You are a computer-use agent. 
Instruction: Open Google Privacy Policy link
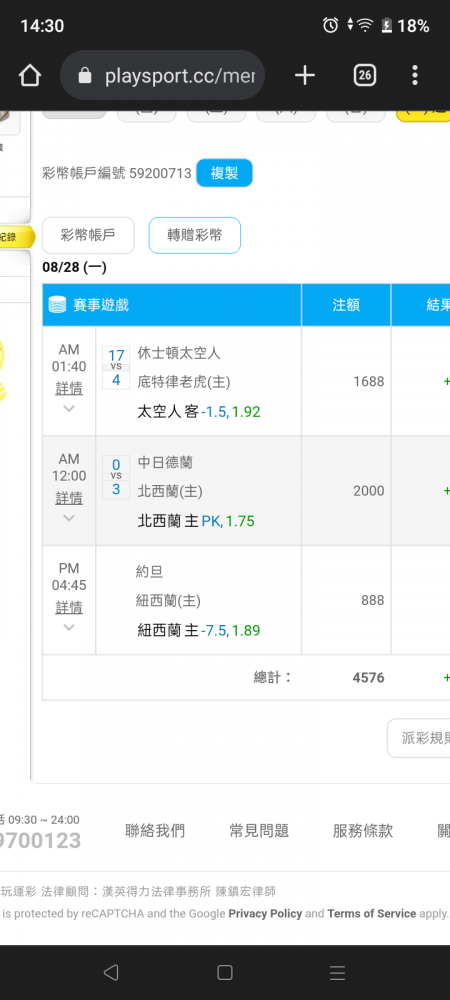point(265,913)
